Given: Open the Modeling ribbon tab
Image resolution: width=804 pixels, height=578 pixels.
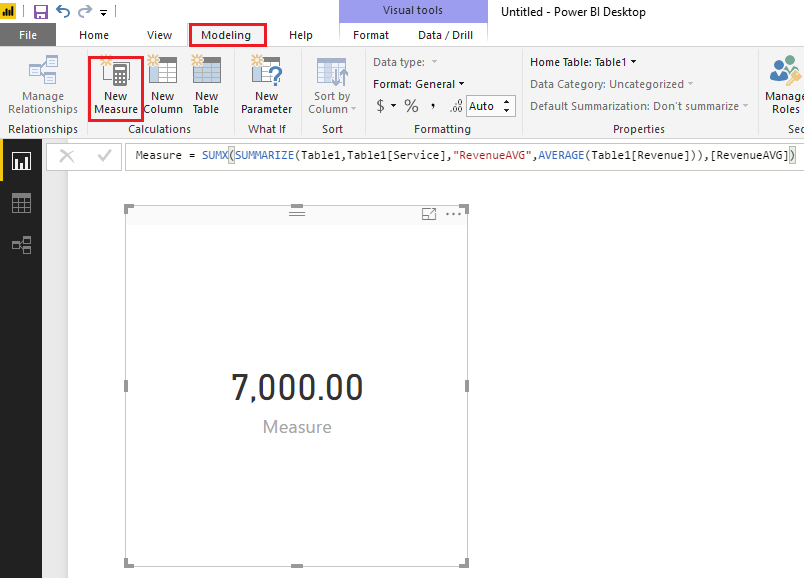Looking at the screenshot, I should (x=226, y=35).
